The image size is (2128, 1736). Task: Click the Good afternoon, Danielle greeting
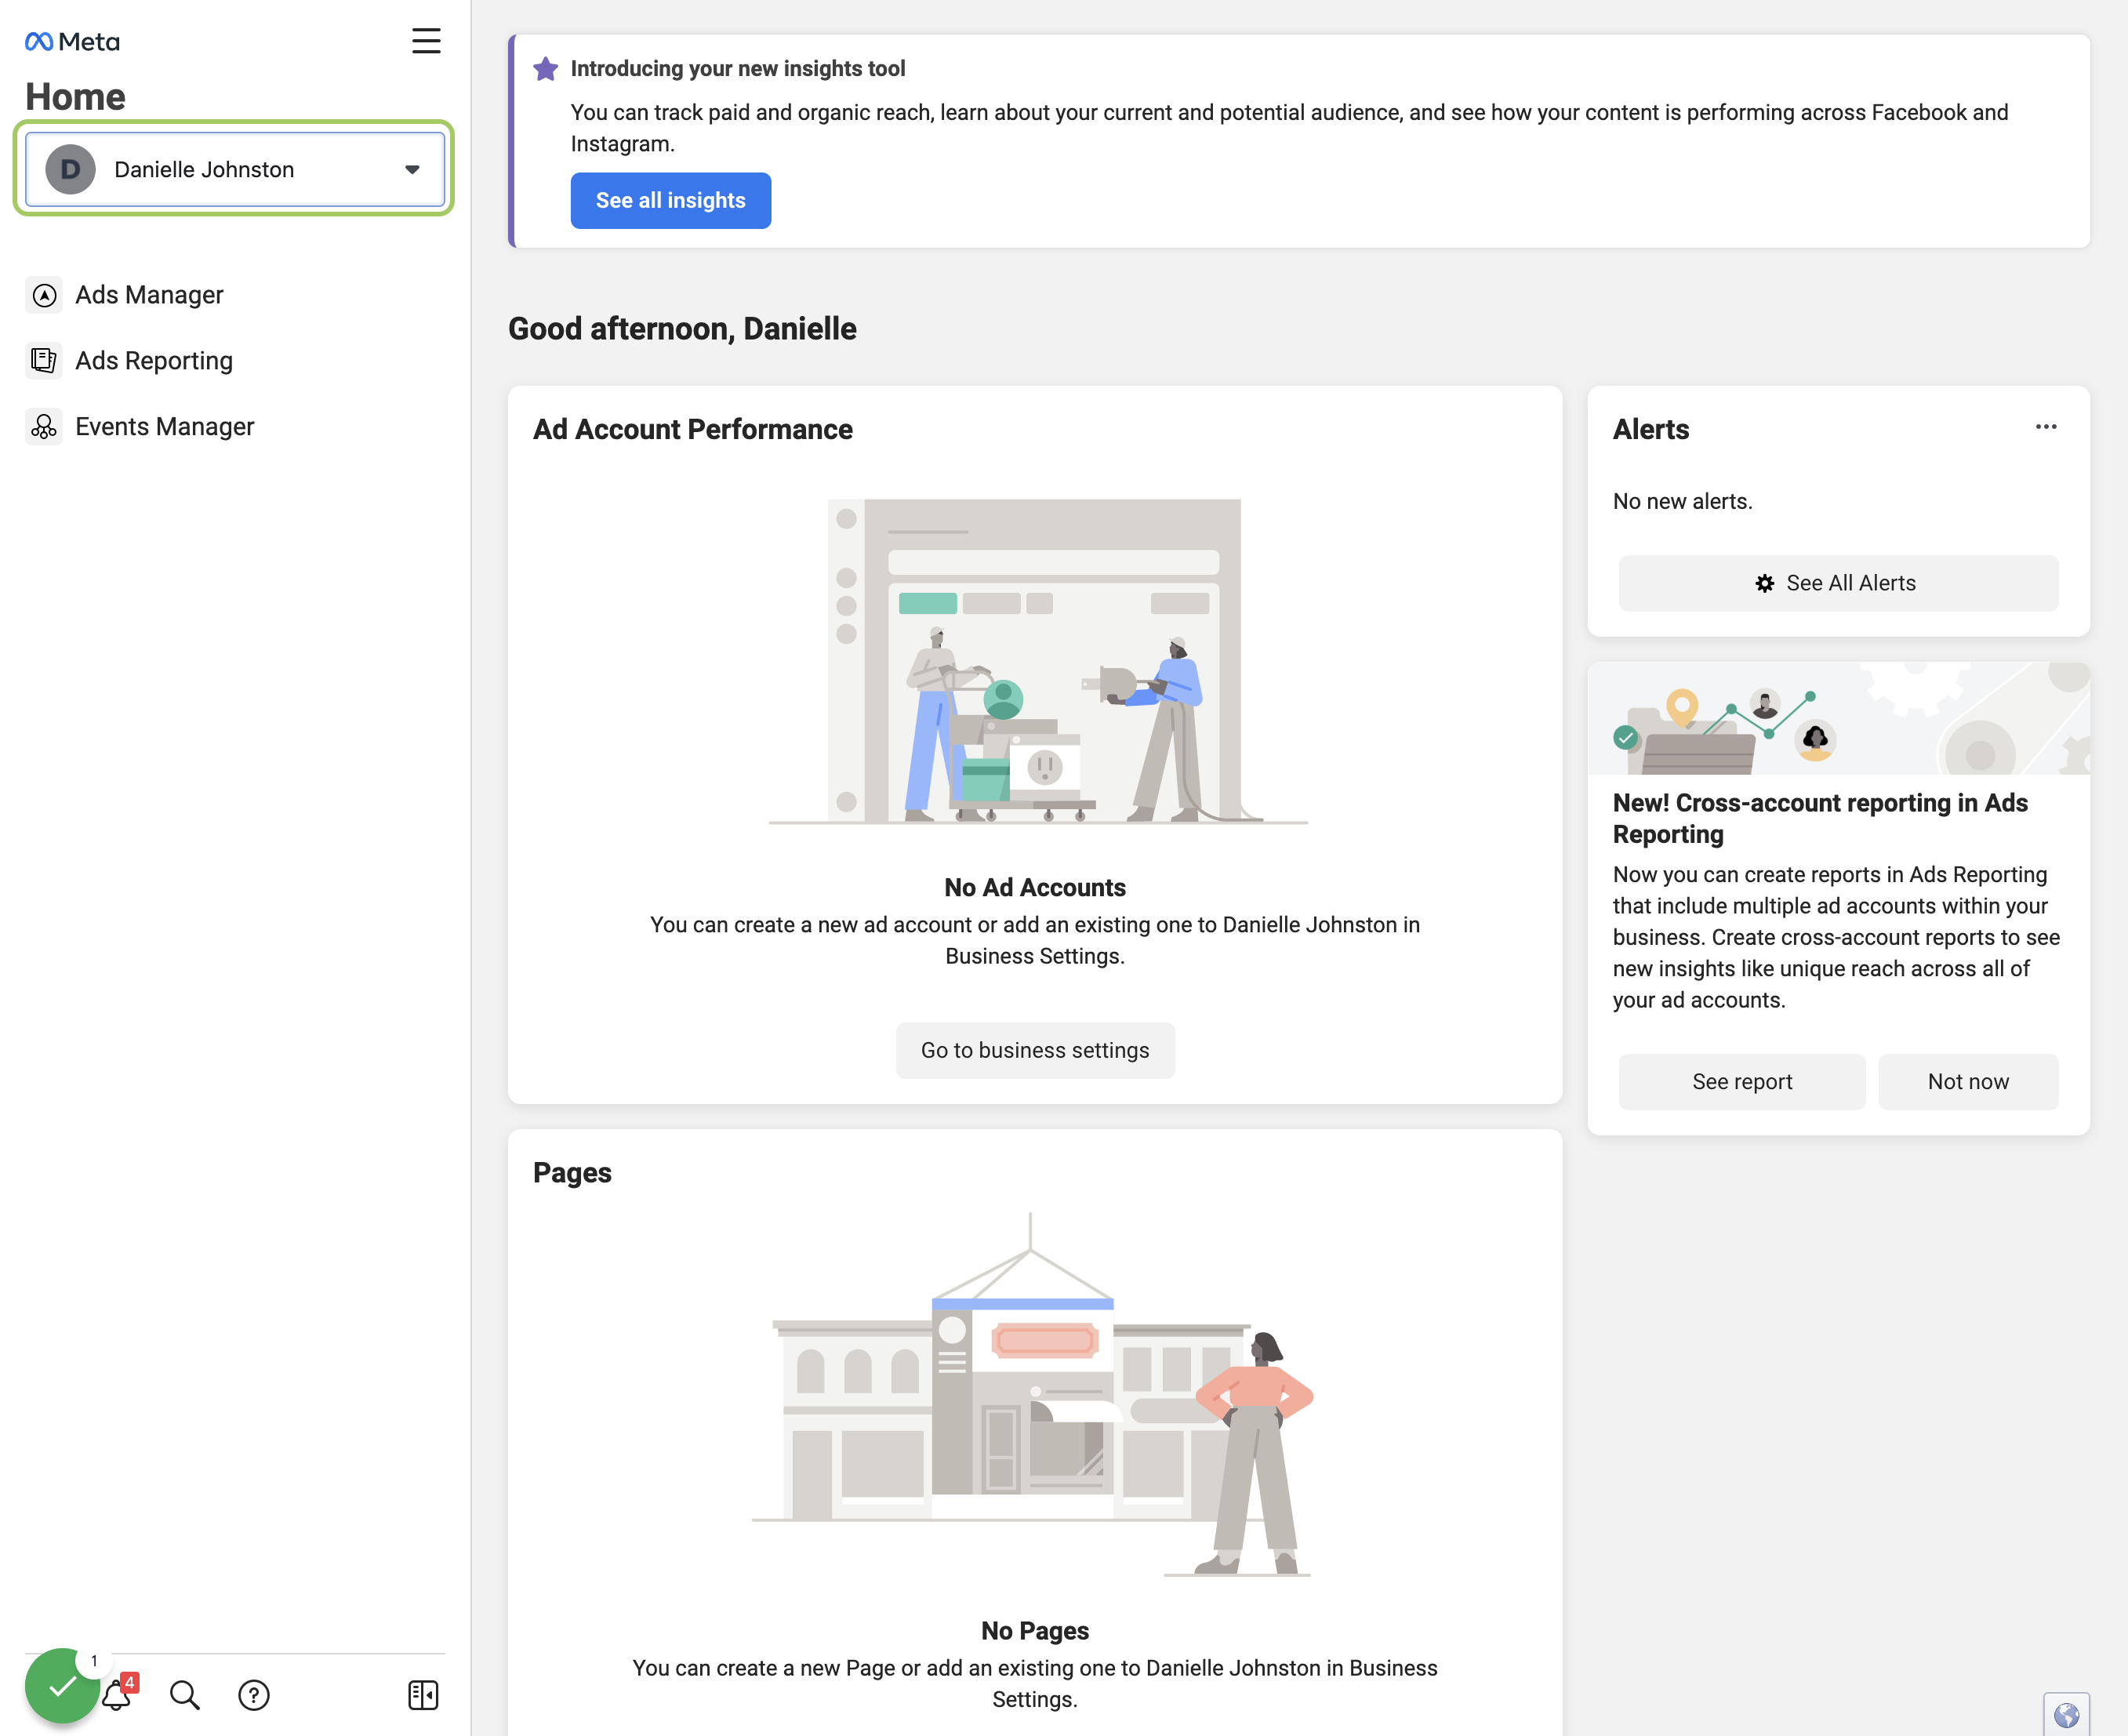click(x=682, y=328)
